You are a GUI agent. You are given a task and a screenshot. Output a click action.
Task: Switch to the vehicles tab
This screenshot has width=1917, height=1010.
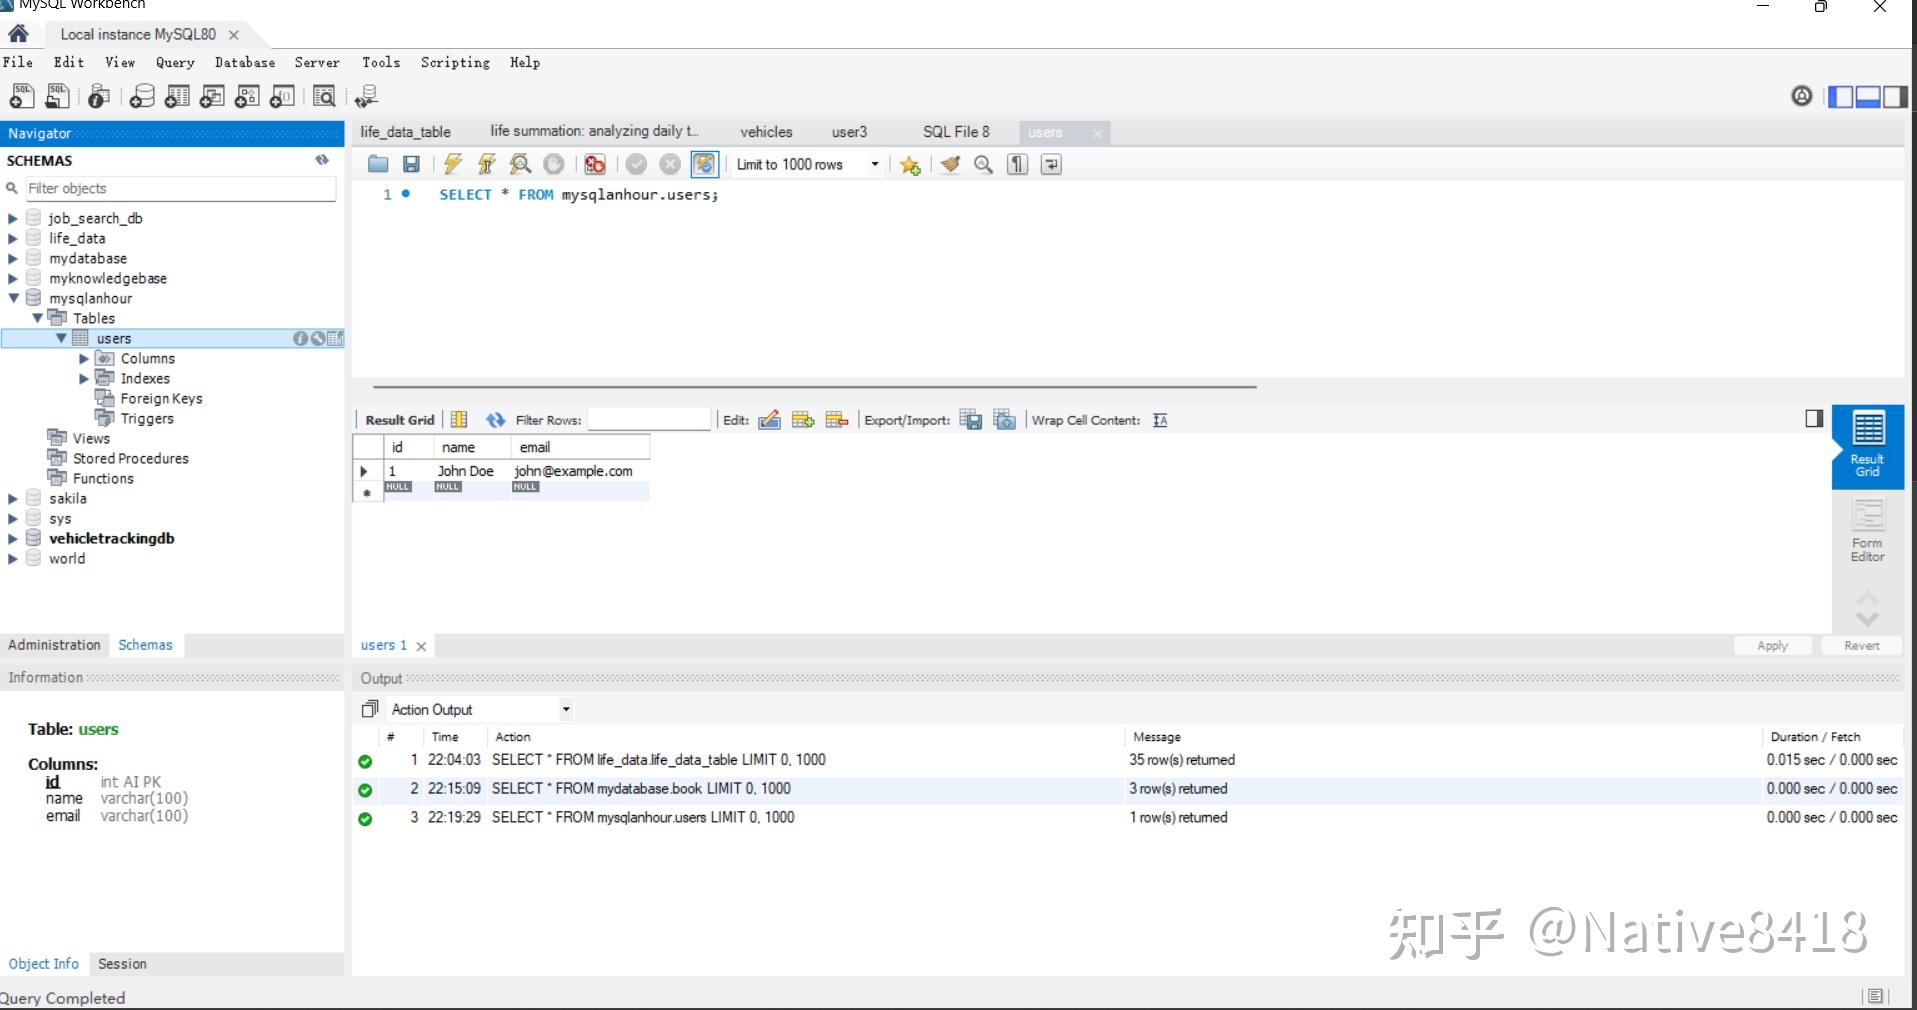[766, 131]
